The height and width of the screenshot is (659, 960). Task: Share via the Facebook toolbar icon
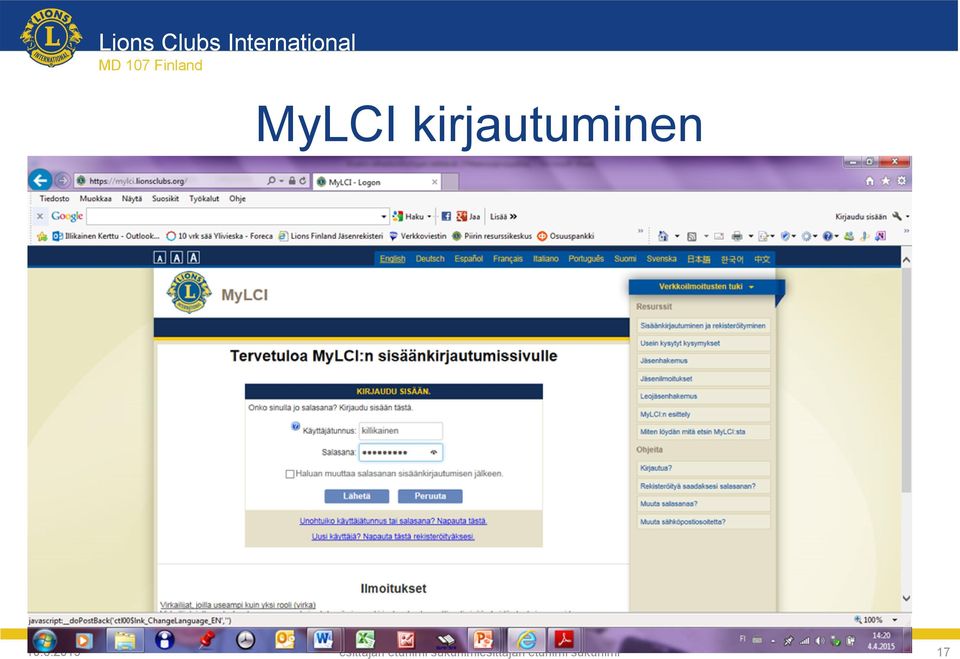446,216
